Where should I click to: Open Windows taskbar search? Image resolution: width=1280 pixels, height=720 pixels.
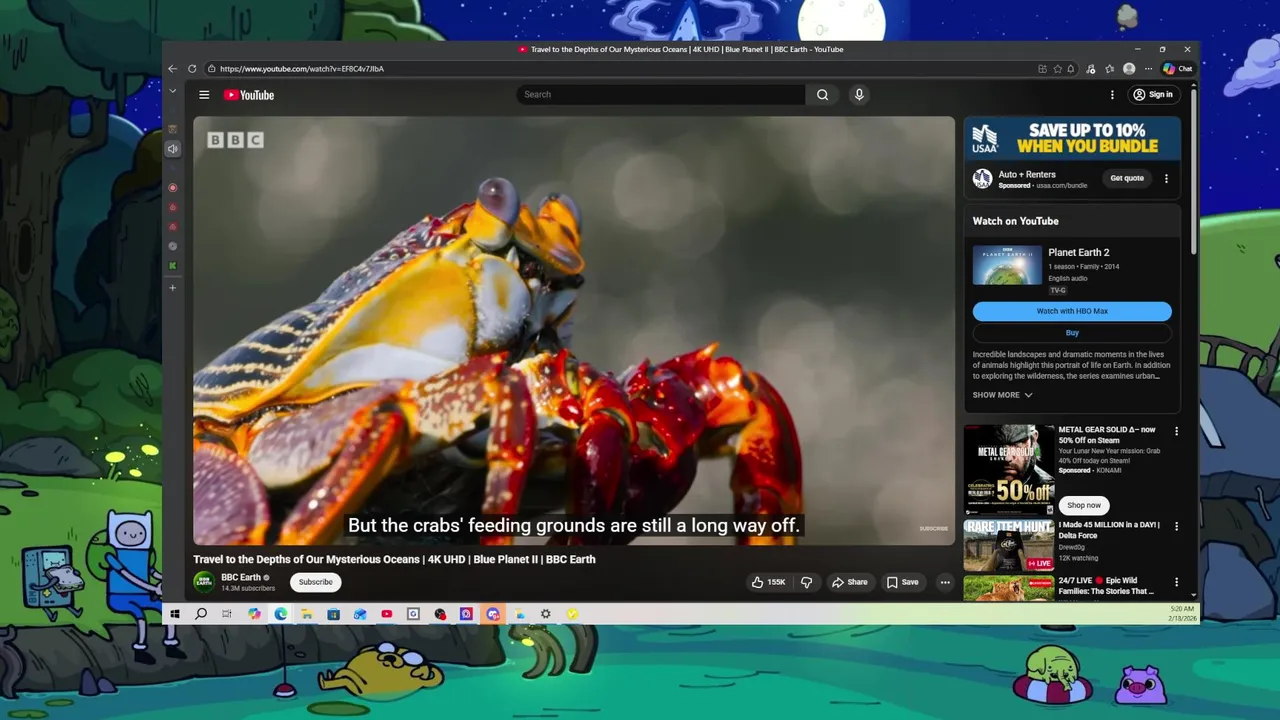pos(201,614)
